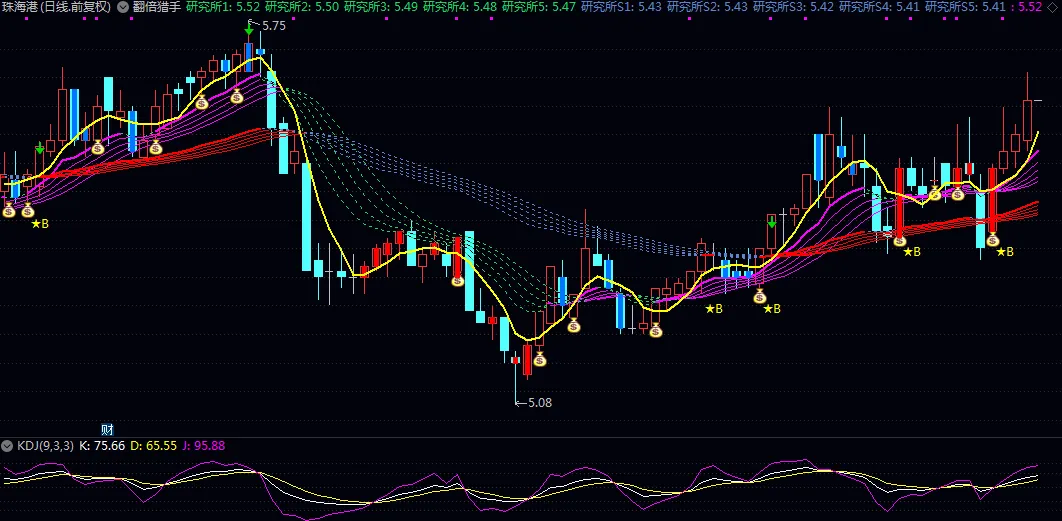Image resolution: width=1062 pixels, height=521 pixels.
Task: Click 研究所4: 5.48 value
Action: pos(460,7)
